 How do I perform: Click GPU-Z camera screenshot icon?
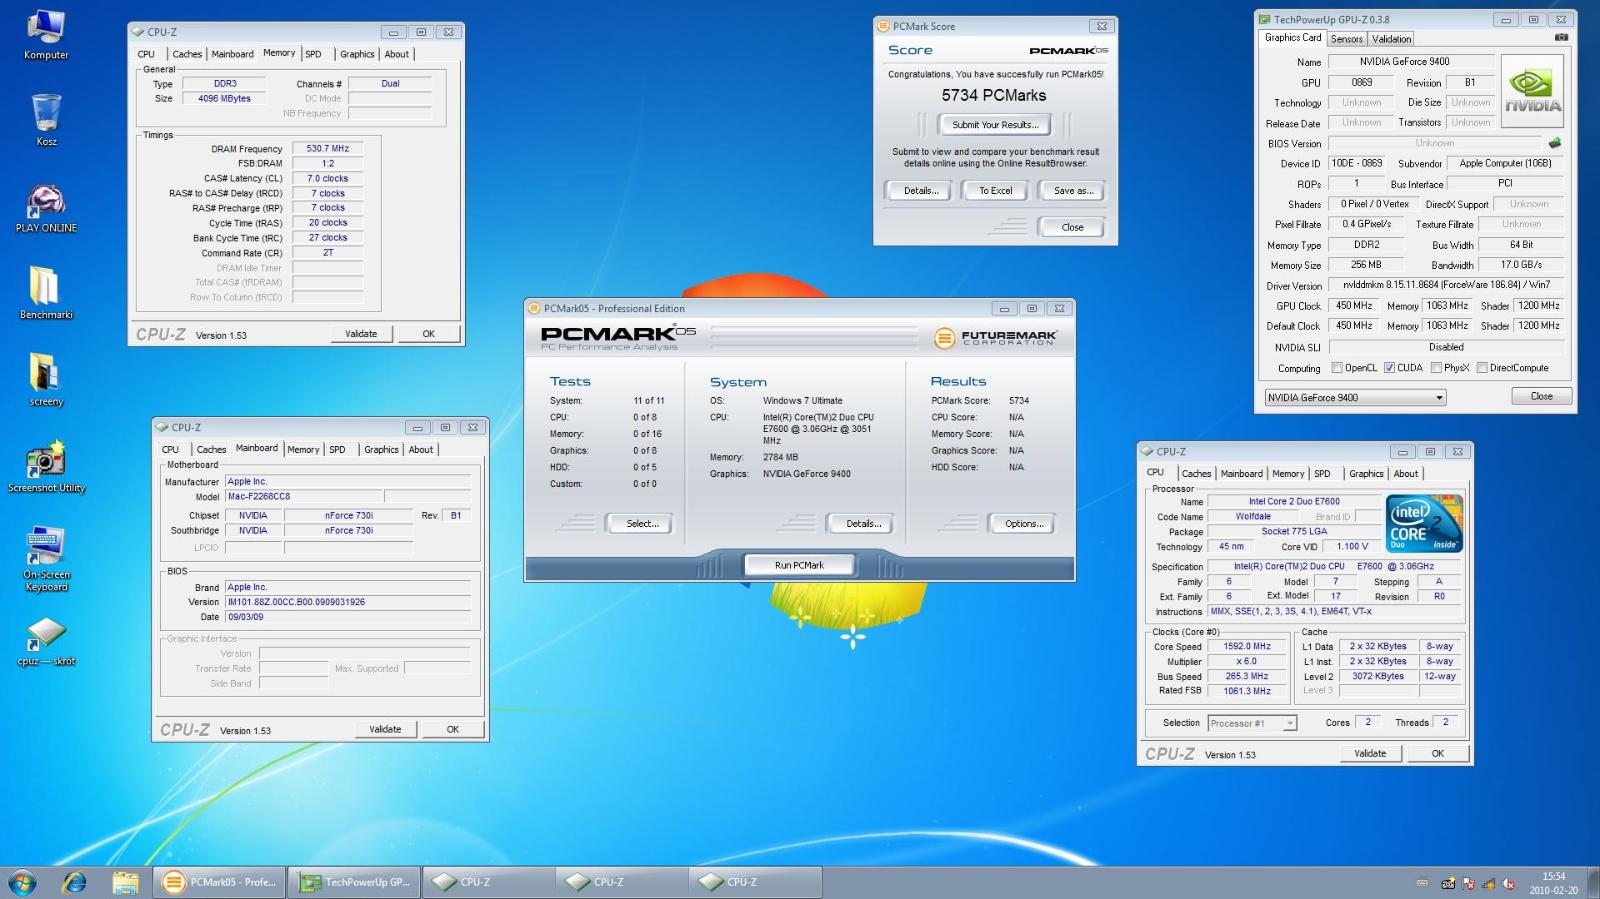[1561, 38]
